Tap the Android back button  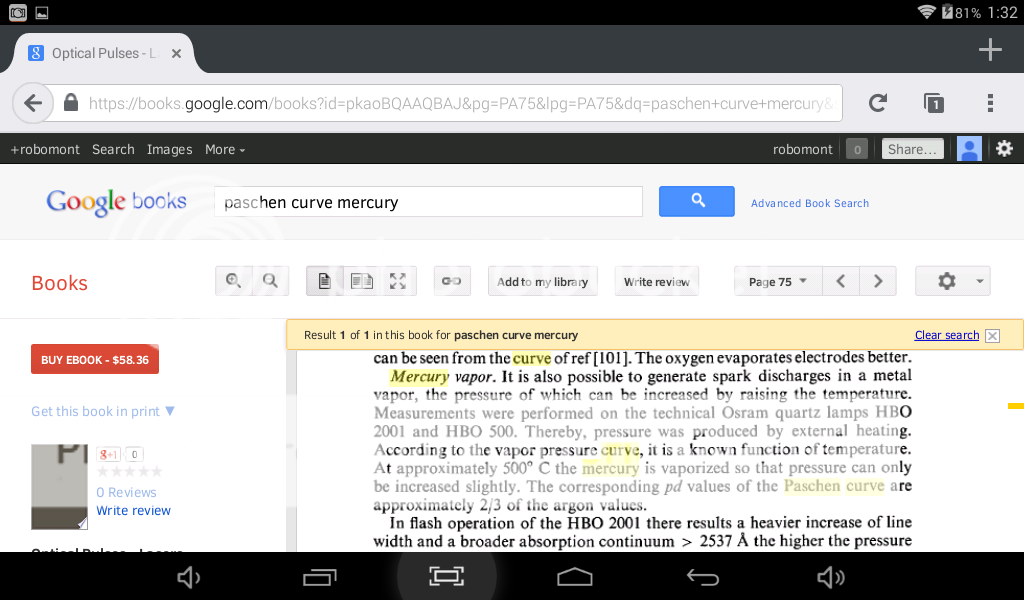tap(703, 577)
